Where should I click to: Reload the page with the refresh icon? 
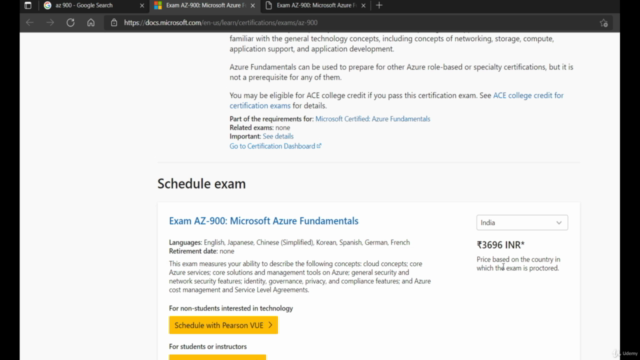click(71, 22)
